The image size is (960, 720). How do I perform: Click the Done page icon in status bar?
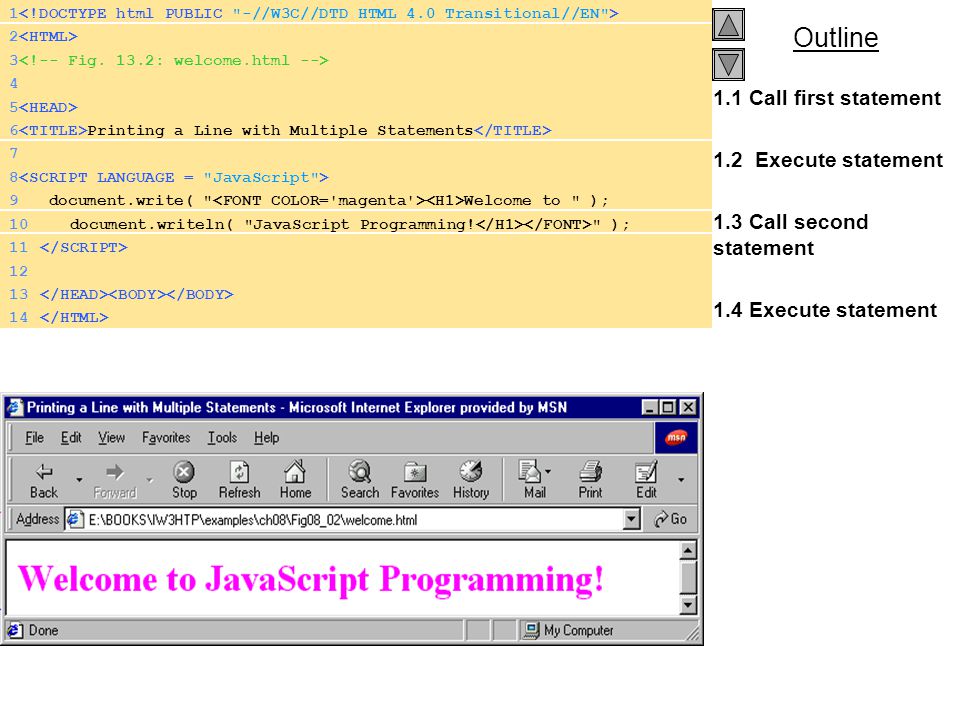coord(15,630)
